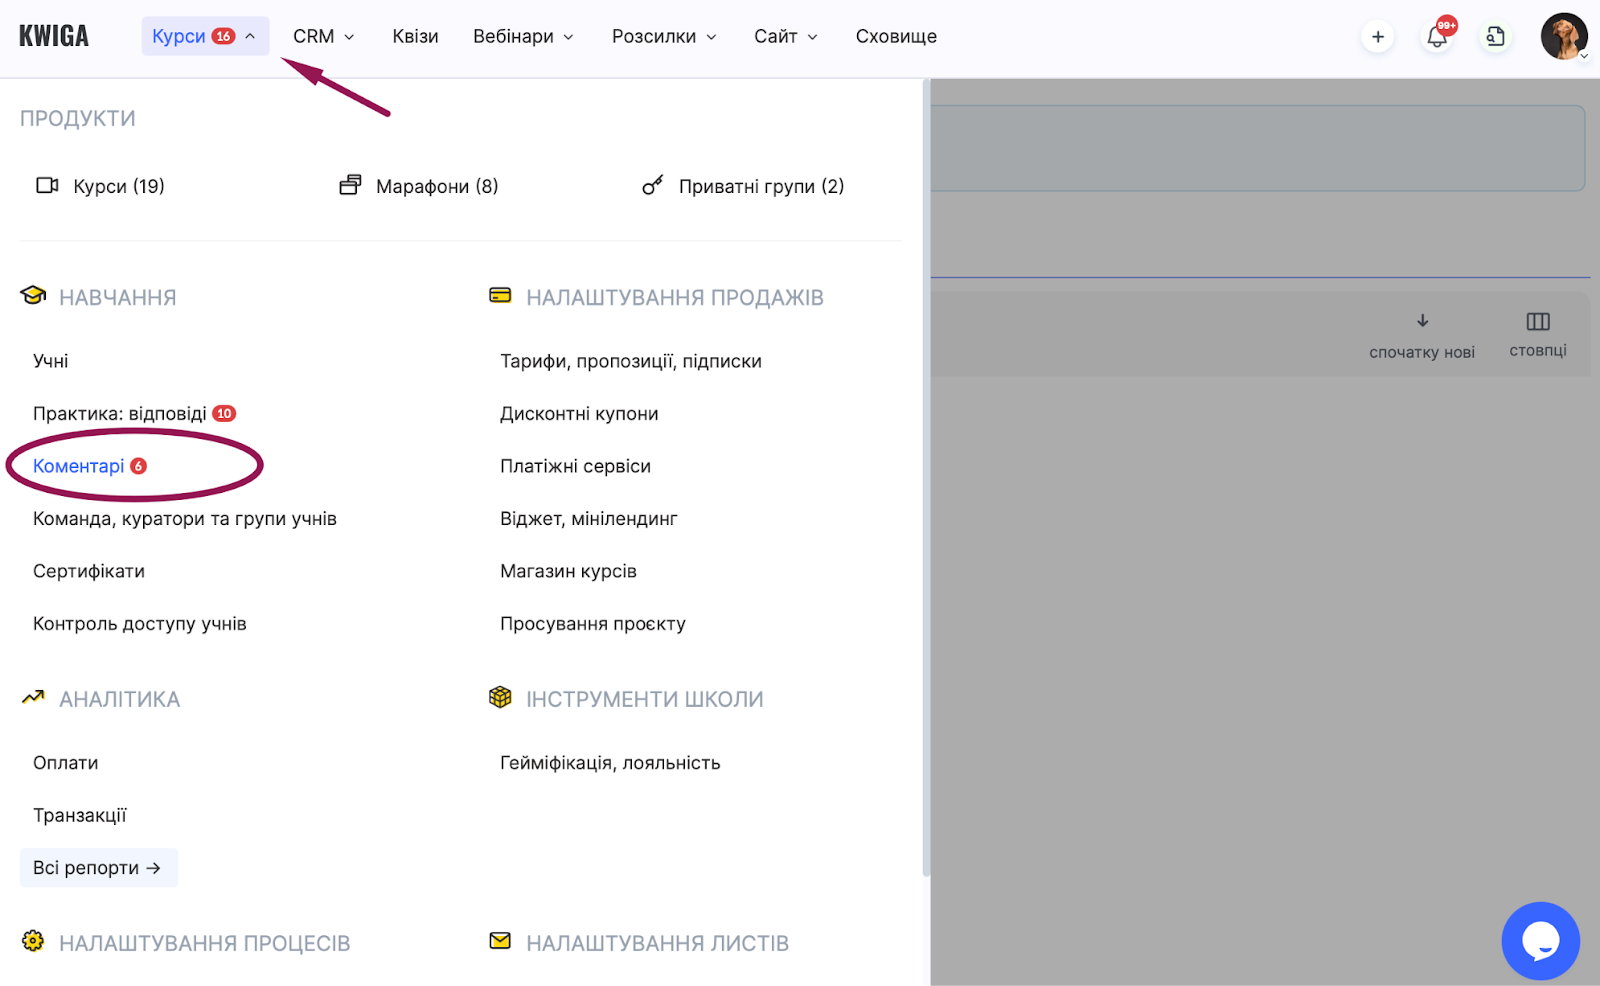Open notifications bell icon
This screenshot has width=1600, height=986.
pyautogui.click(x=1437, y=37)
